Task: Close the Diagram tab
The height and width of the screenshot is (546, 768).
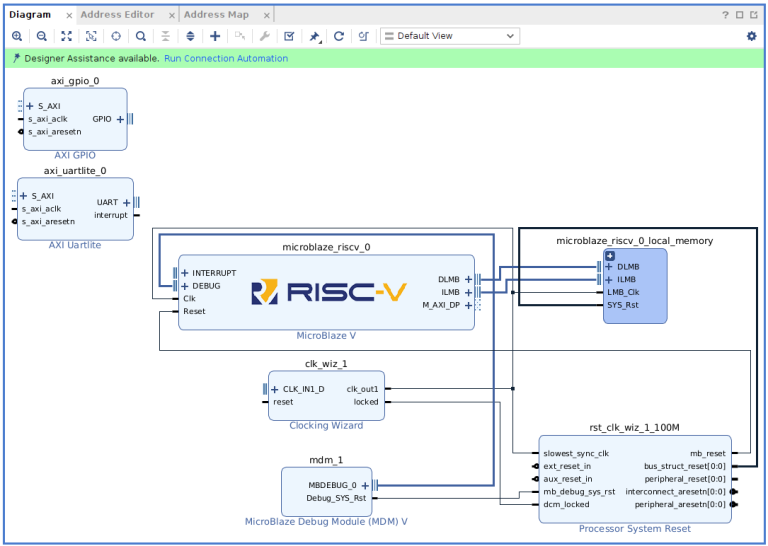Action: (x=67, y=15)
